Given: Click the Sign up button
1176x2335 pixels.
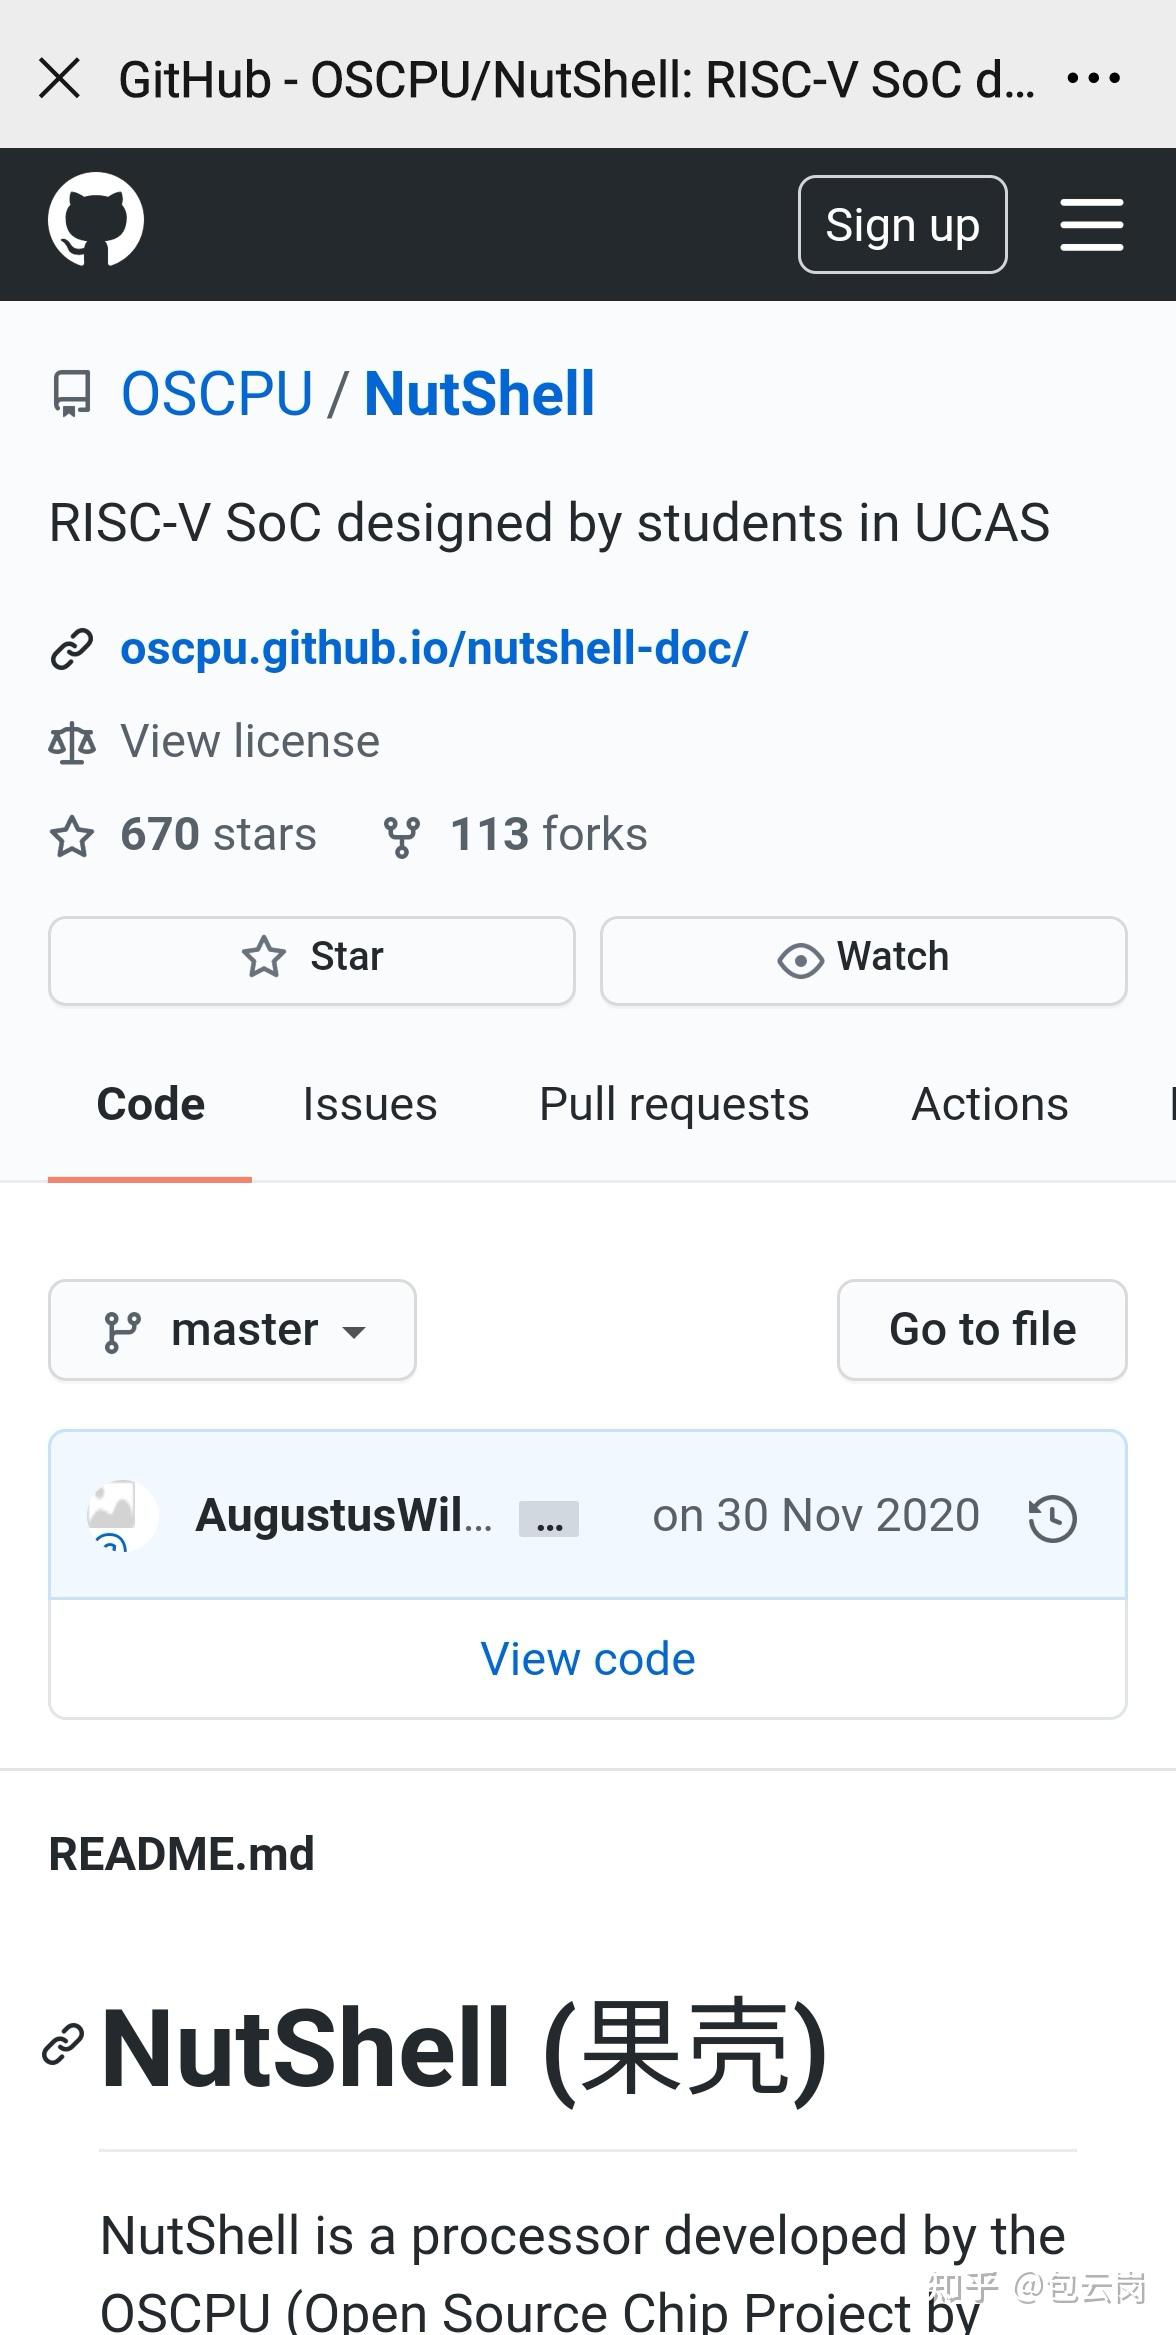Looking at the screenshot, I should tap(902, 224).
